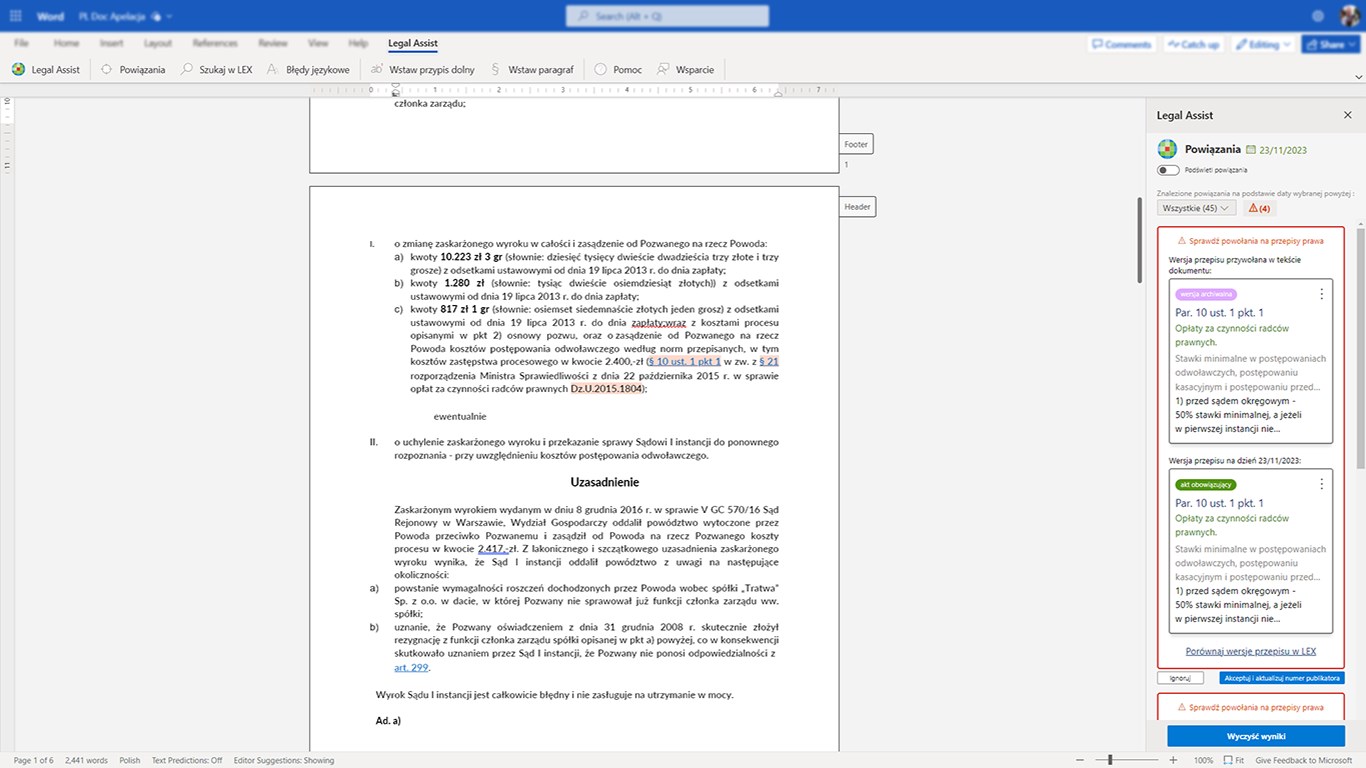Screen dimensions: 1366x768
Task: Click Wstaw paragraf section symbol tool
Action: pos(531,70)
